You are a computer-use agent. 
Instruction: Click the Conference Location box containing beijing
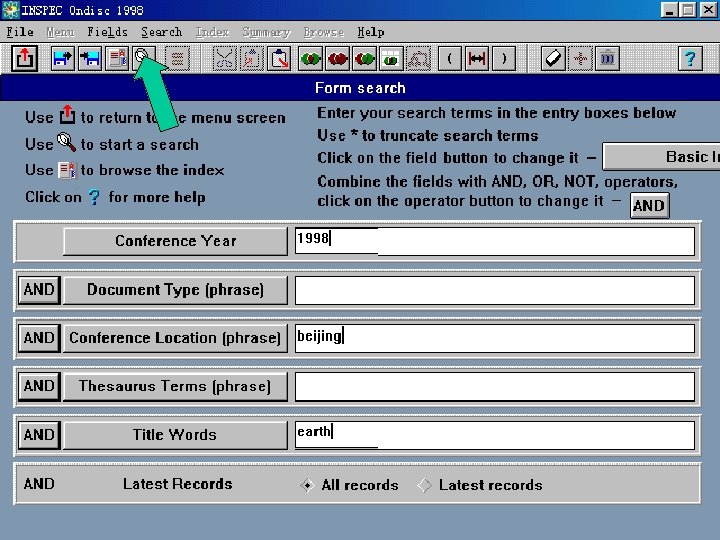[x=495, y=338]
